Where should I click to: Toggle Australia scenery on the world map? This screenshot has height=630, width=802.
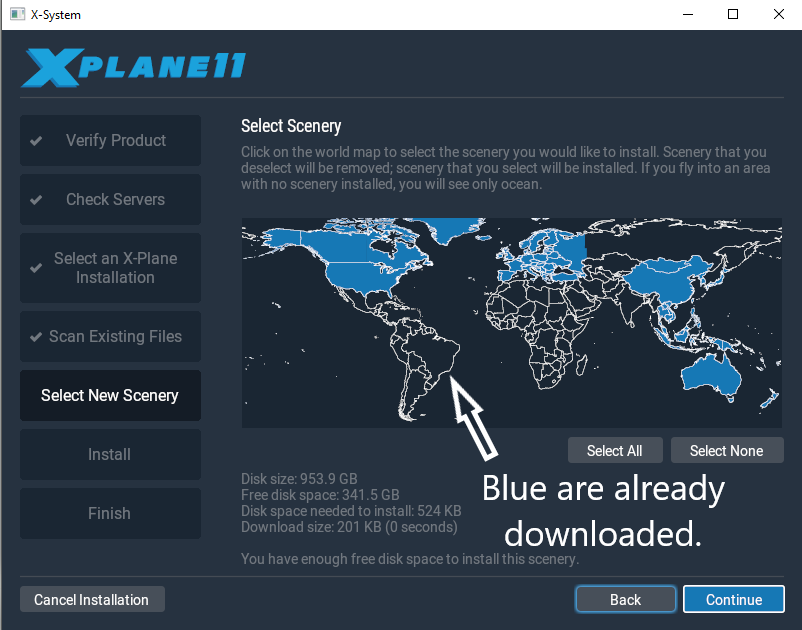[x=710, y=376]
